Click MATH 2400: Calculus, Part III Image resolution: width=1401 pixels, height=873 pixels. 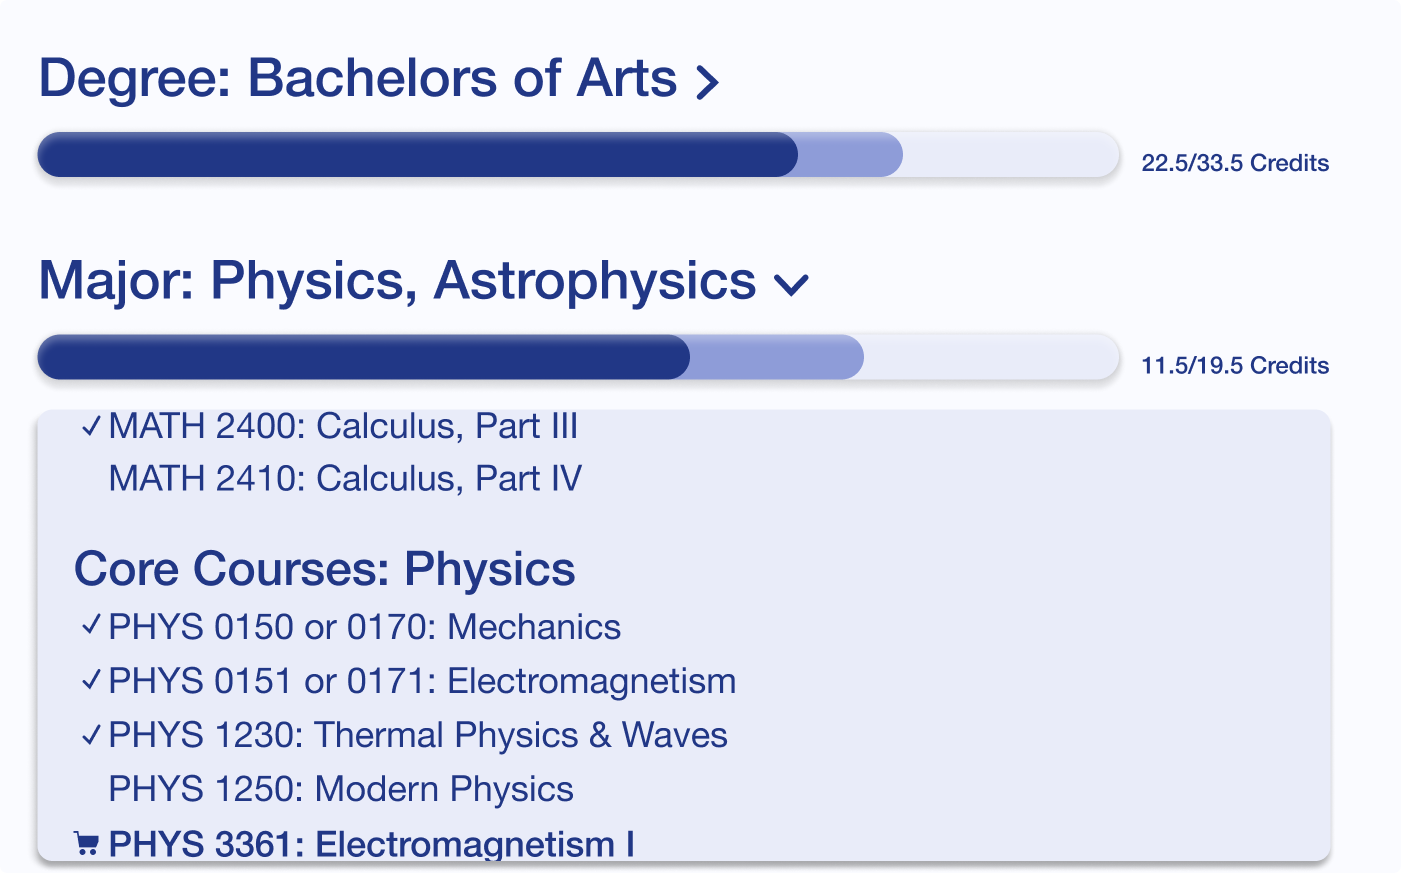343,427
